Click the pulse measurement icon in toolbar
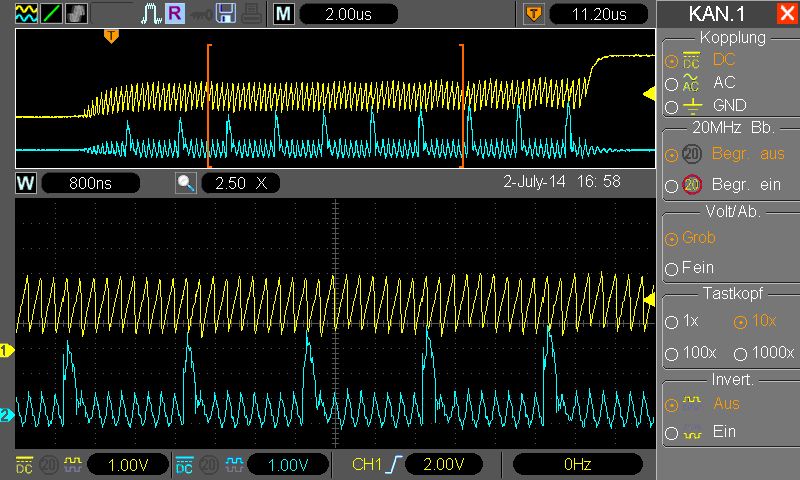Image resolution: width=800 pixels, height=480 pixels. pyautogui.click(x=150, y=14)
